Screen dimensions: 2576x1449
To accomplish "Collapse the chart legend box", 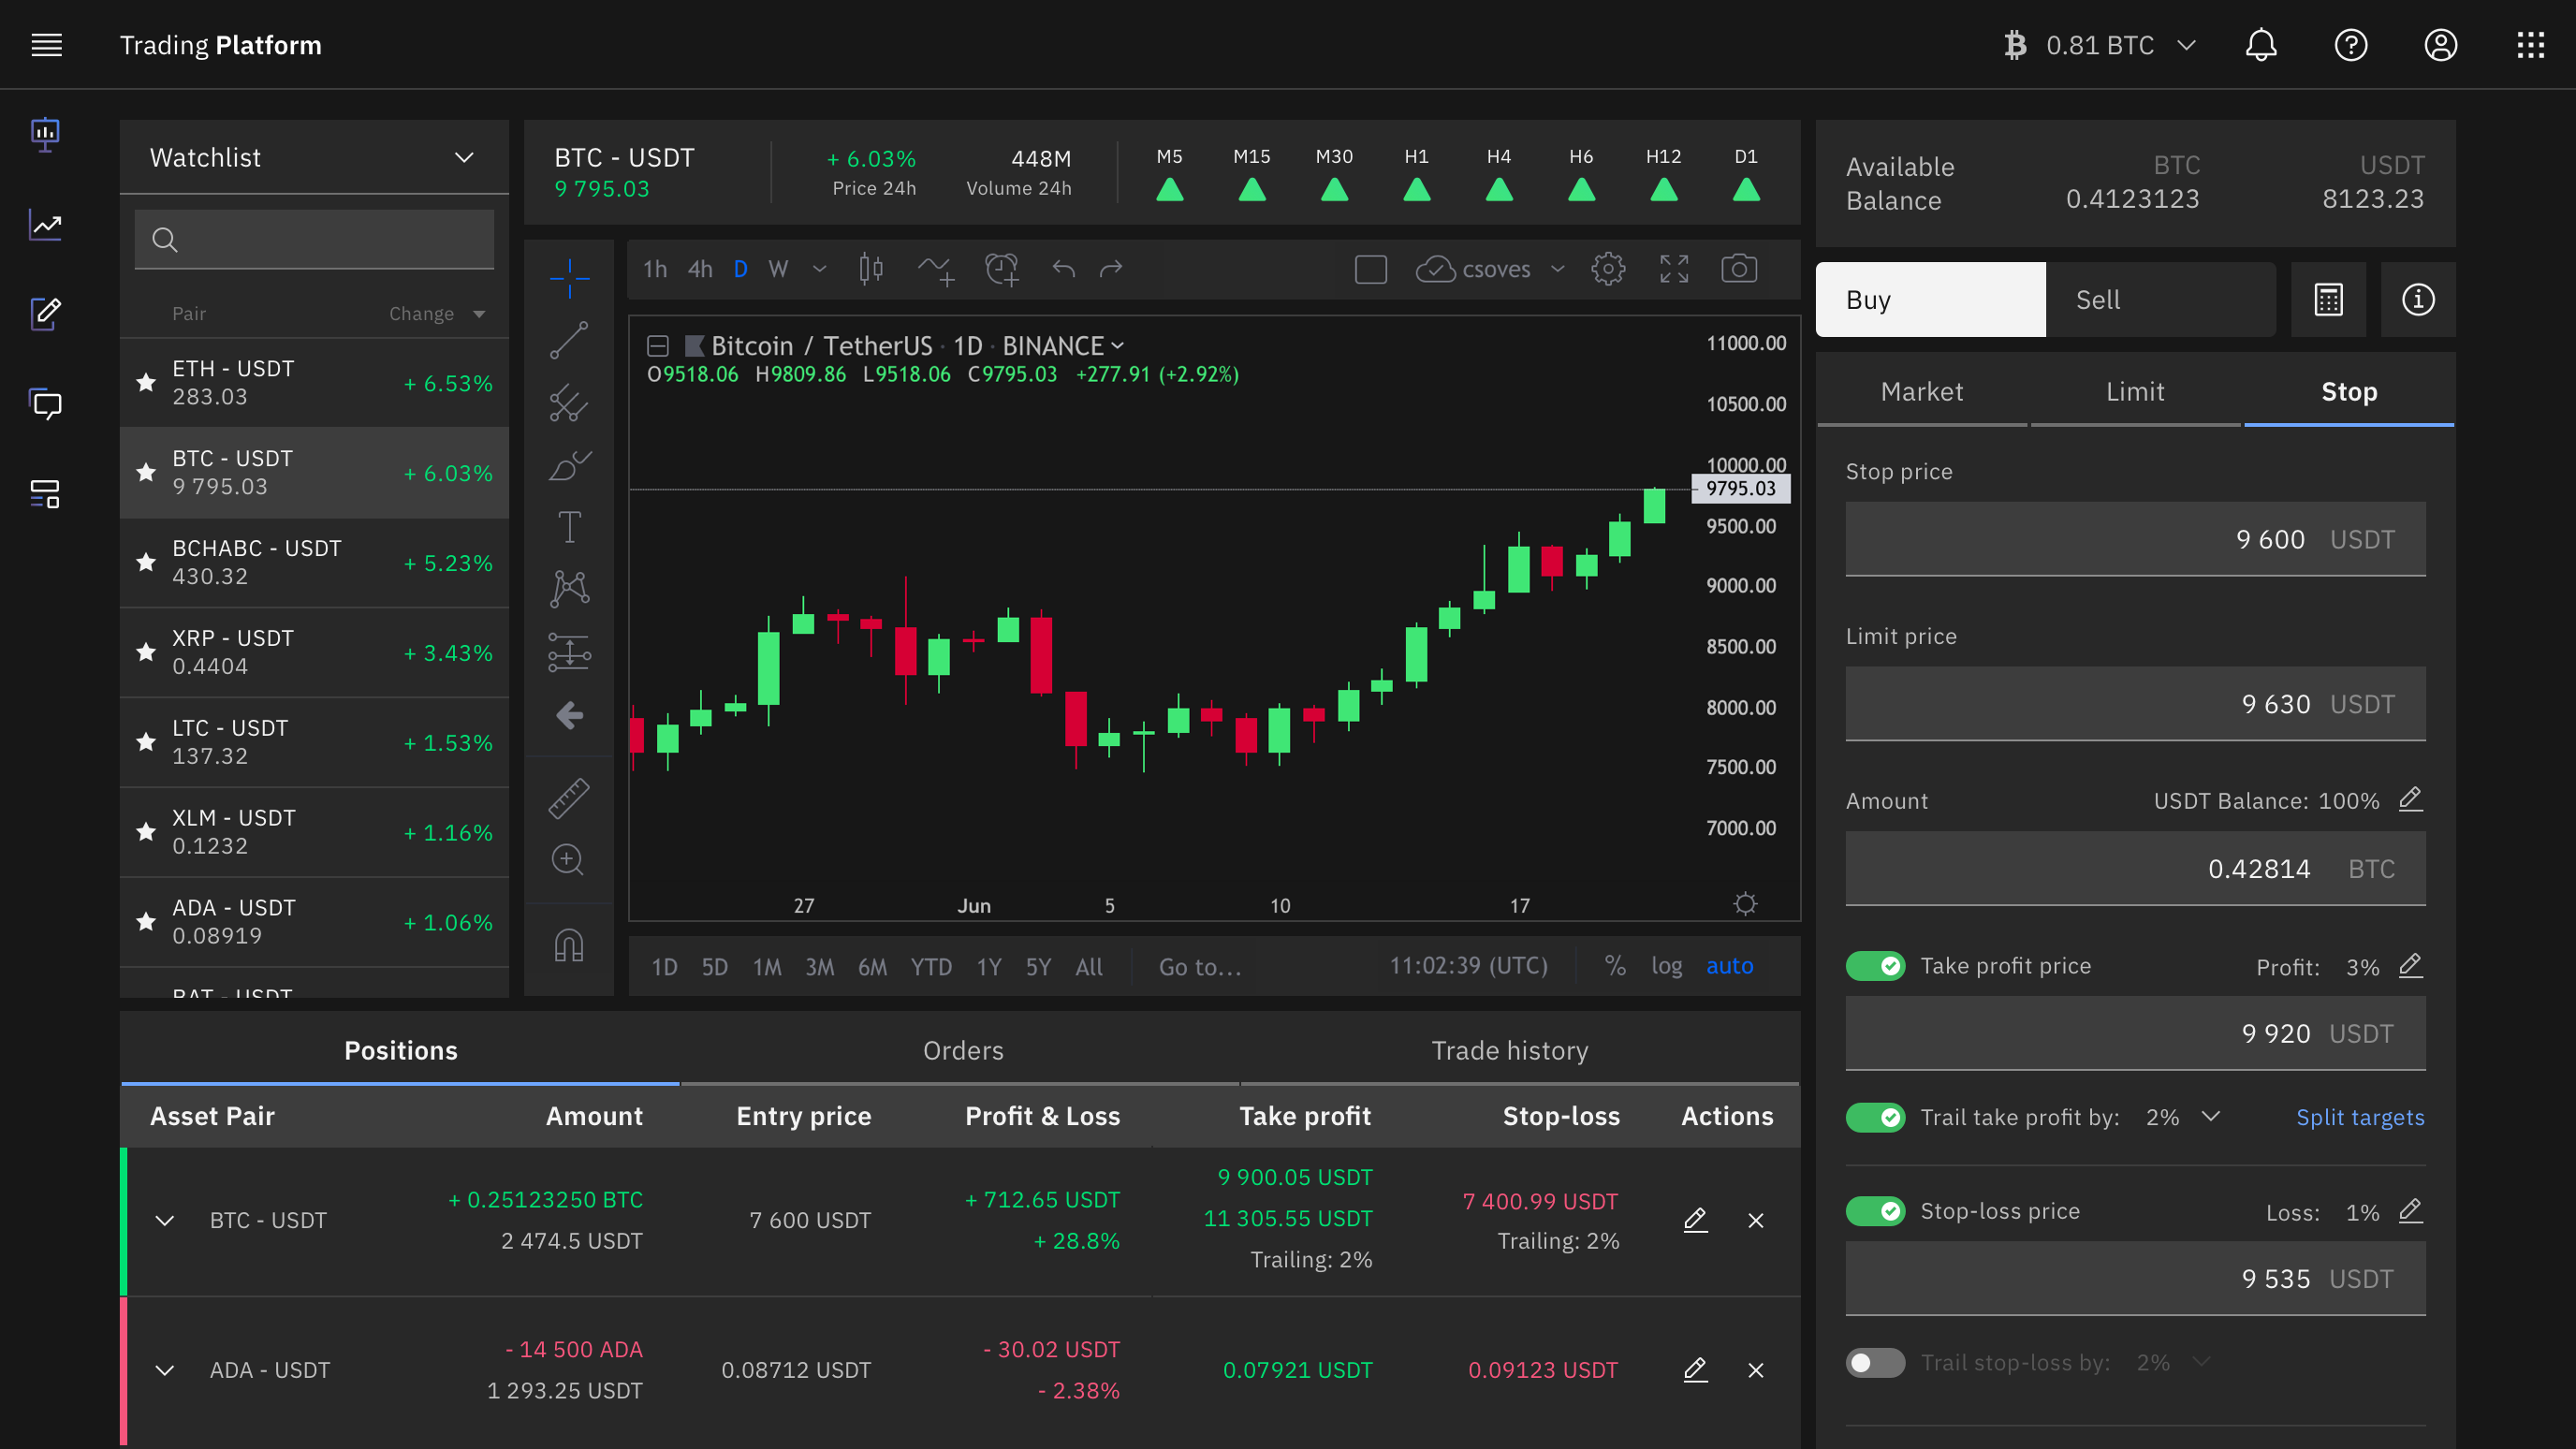I will pyautogui.click(x=658, y=346).
